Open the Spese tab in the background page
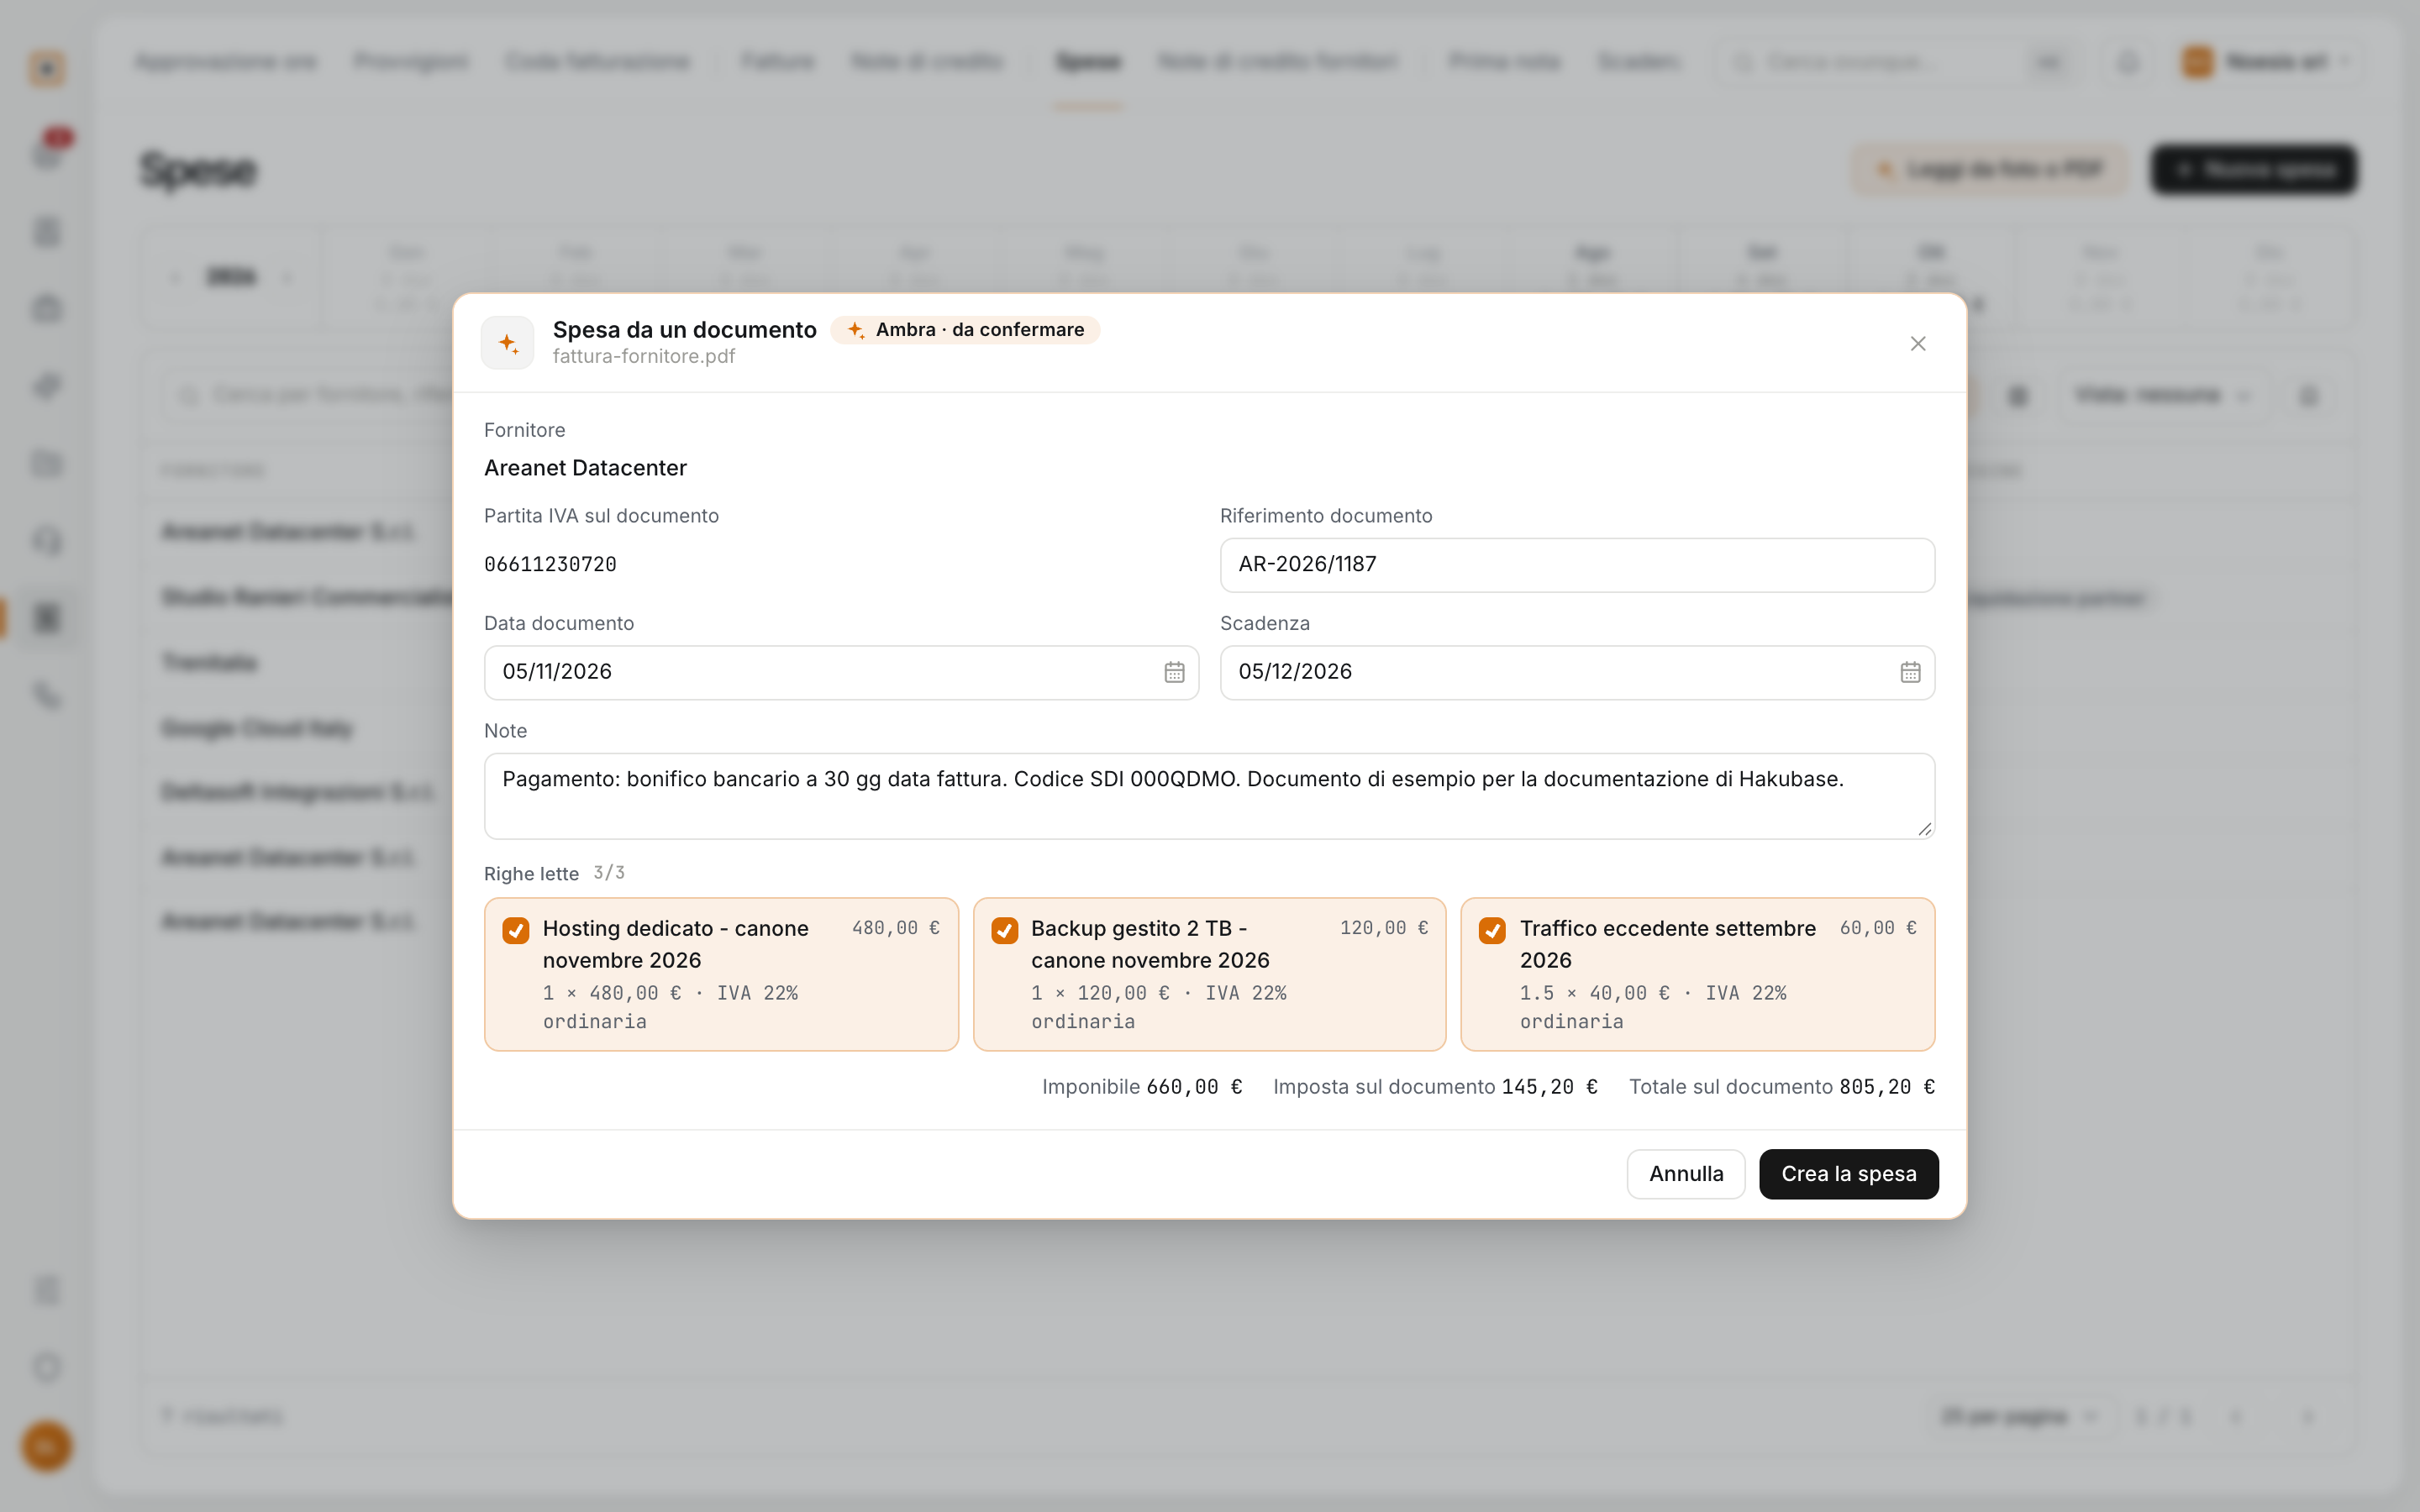Image resolution: width=2420 pixels, height=1512 pixels. (1088, 62)
